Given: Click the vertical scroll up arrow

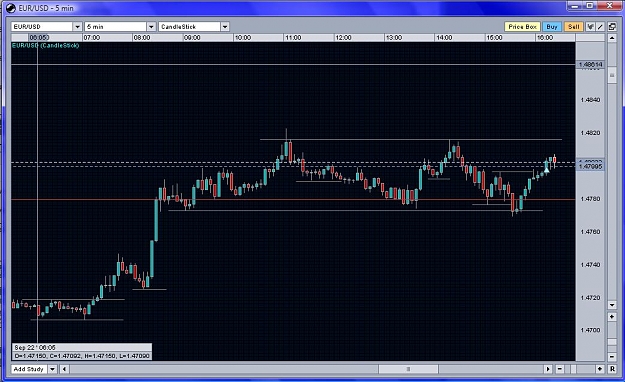Looking at the screenshot, I should (x=612, y=38).
